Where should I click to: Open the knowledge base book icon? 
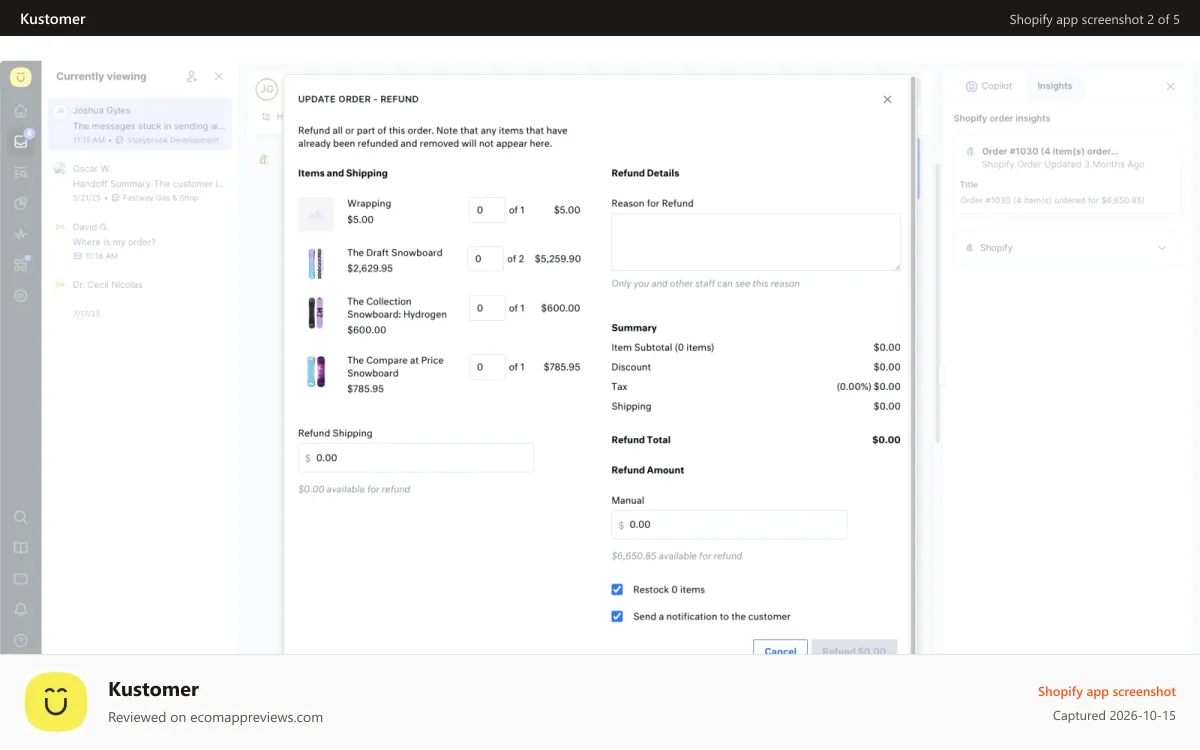point(20,548)
